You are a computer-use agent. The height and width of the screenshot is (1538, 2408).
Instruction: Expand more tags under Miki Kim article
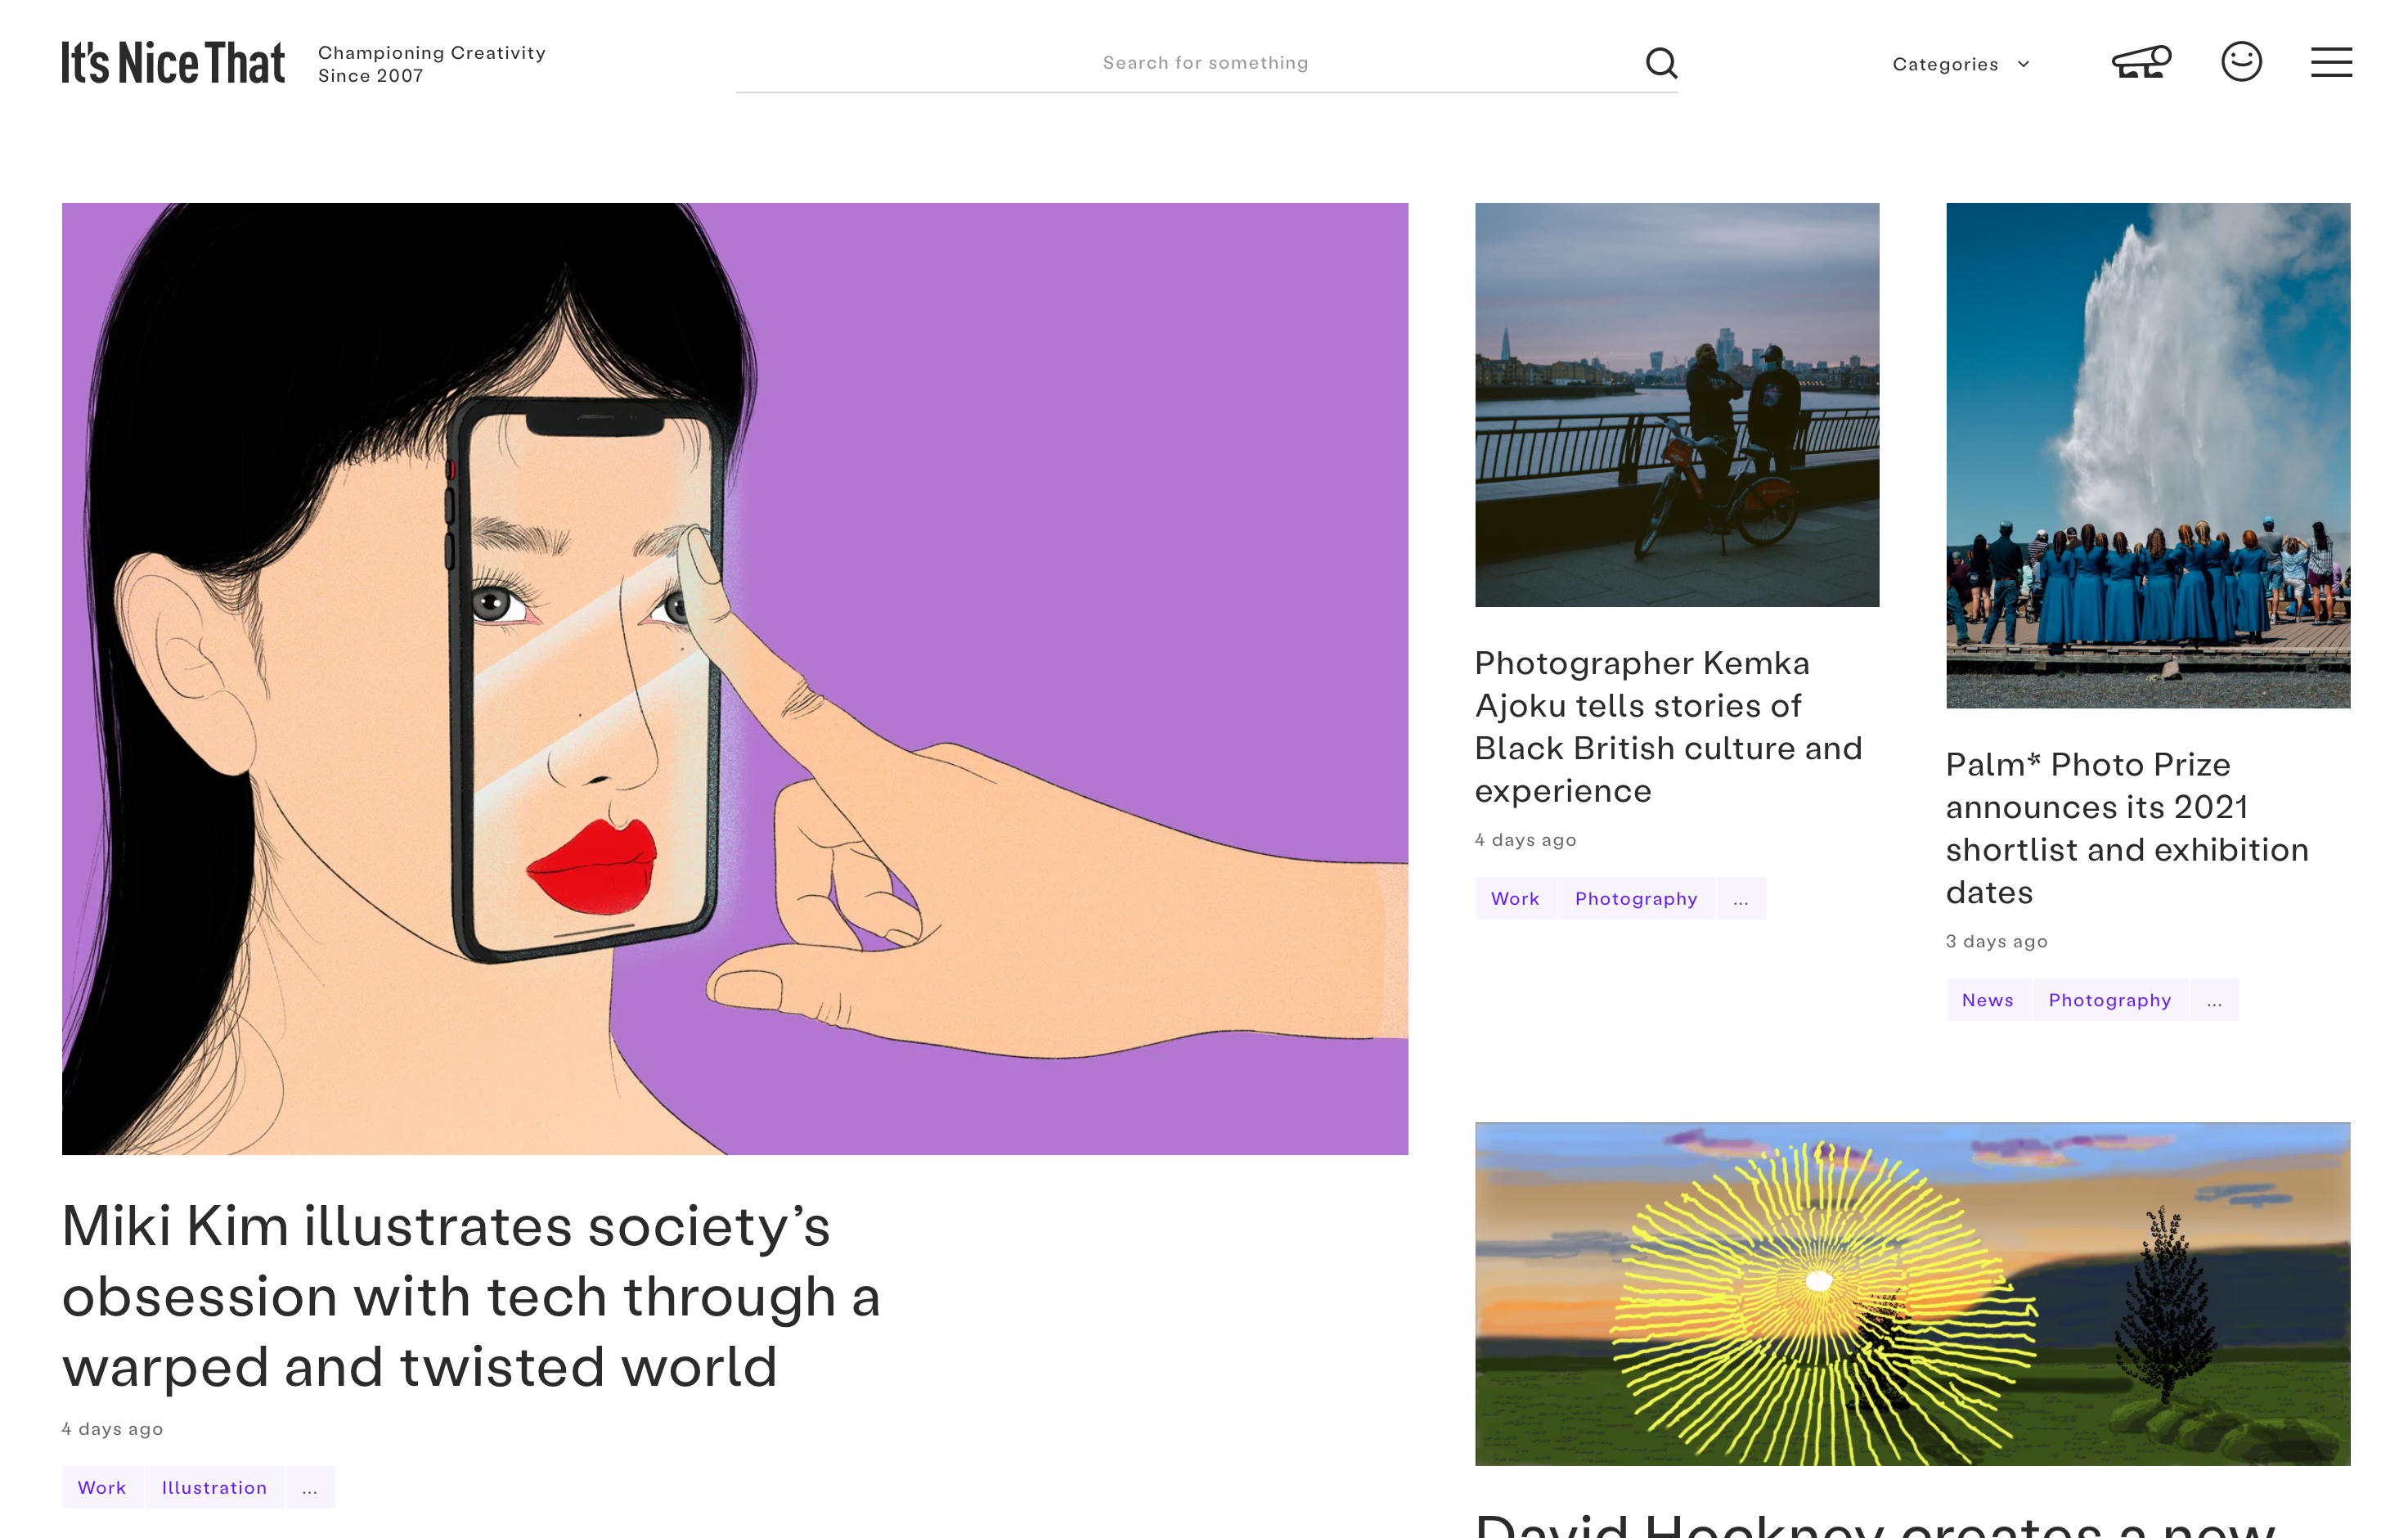(x=310, y=1487)
